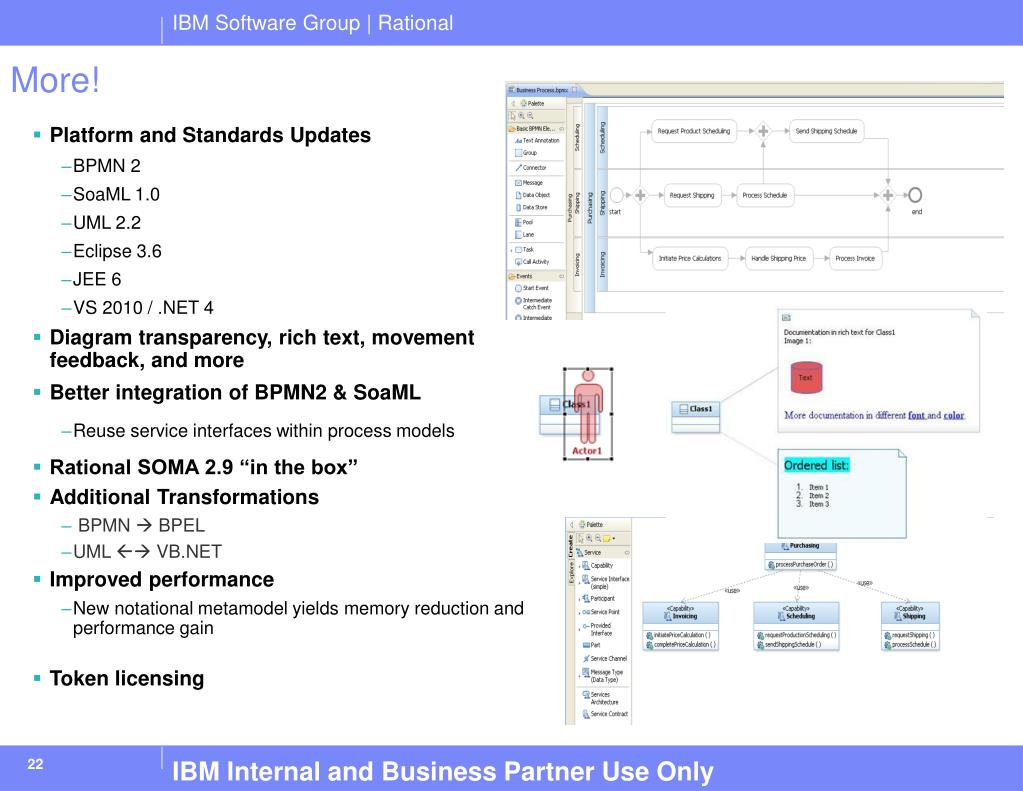
Task: Select the Capability tool in Service palette
Action: click(x=598, y=566)
